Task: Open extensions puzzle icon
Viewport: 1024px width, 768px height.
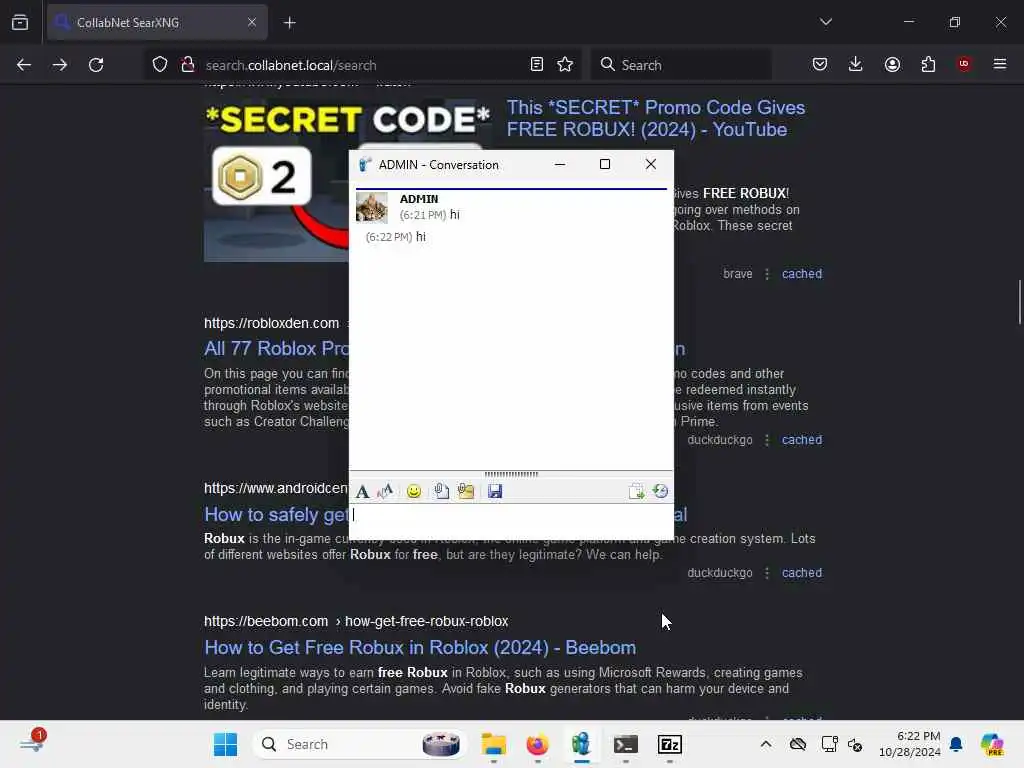Action: 928,65
